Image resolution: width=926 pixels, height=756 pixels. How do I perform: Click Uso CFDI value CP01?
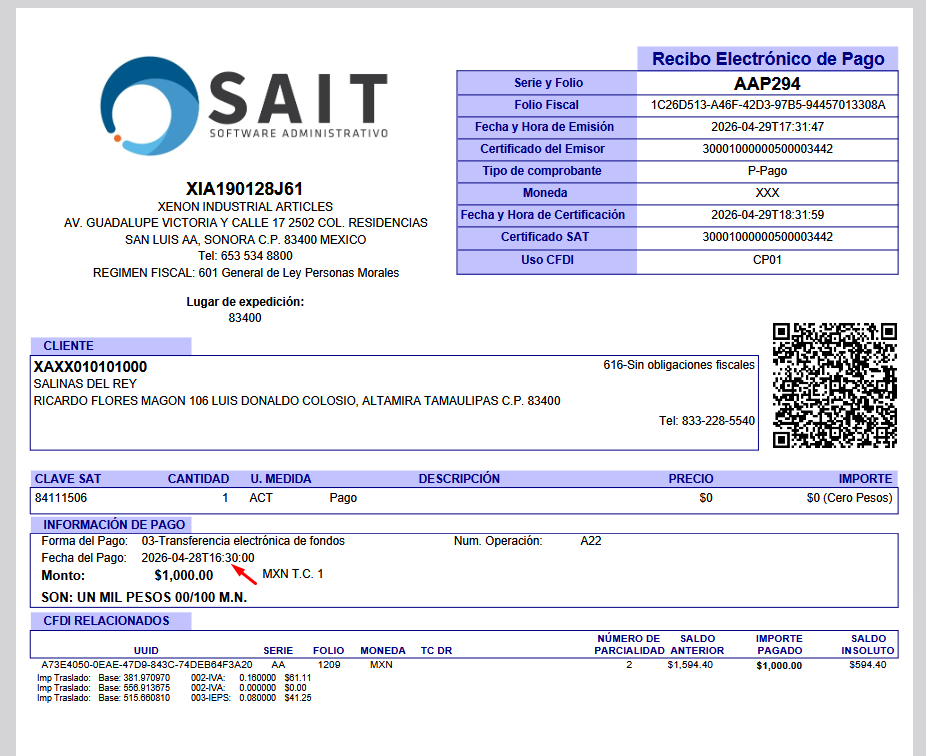tap(767, 260)
